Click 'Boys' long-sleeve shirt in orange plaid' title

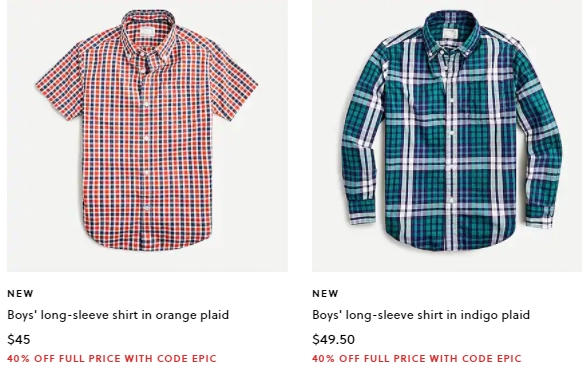tap(118, 315)
